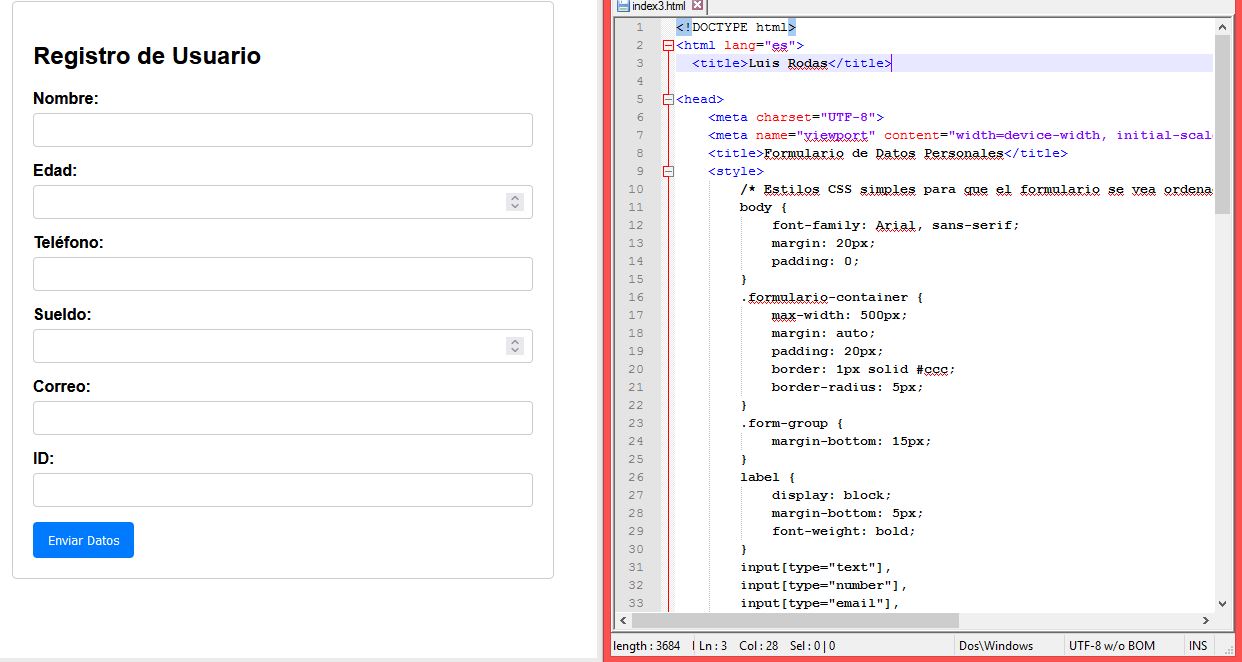
Task: Collapse the html tag fold marker on line 2
Action: 668,45
